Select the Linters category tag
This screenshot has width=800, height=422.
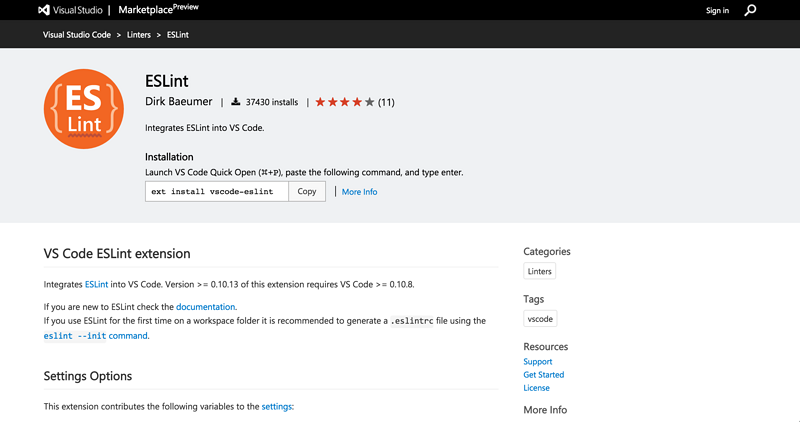[x=539, y=271]
